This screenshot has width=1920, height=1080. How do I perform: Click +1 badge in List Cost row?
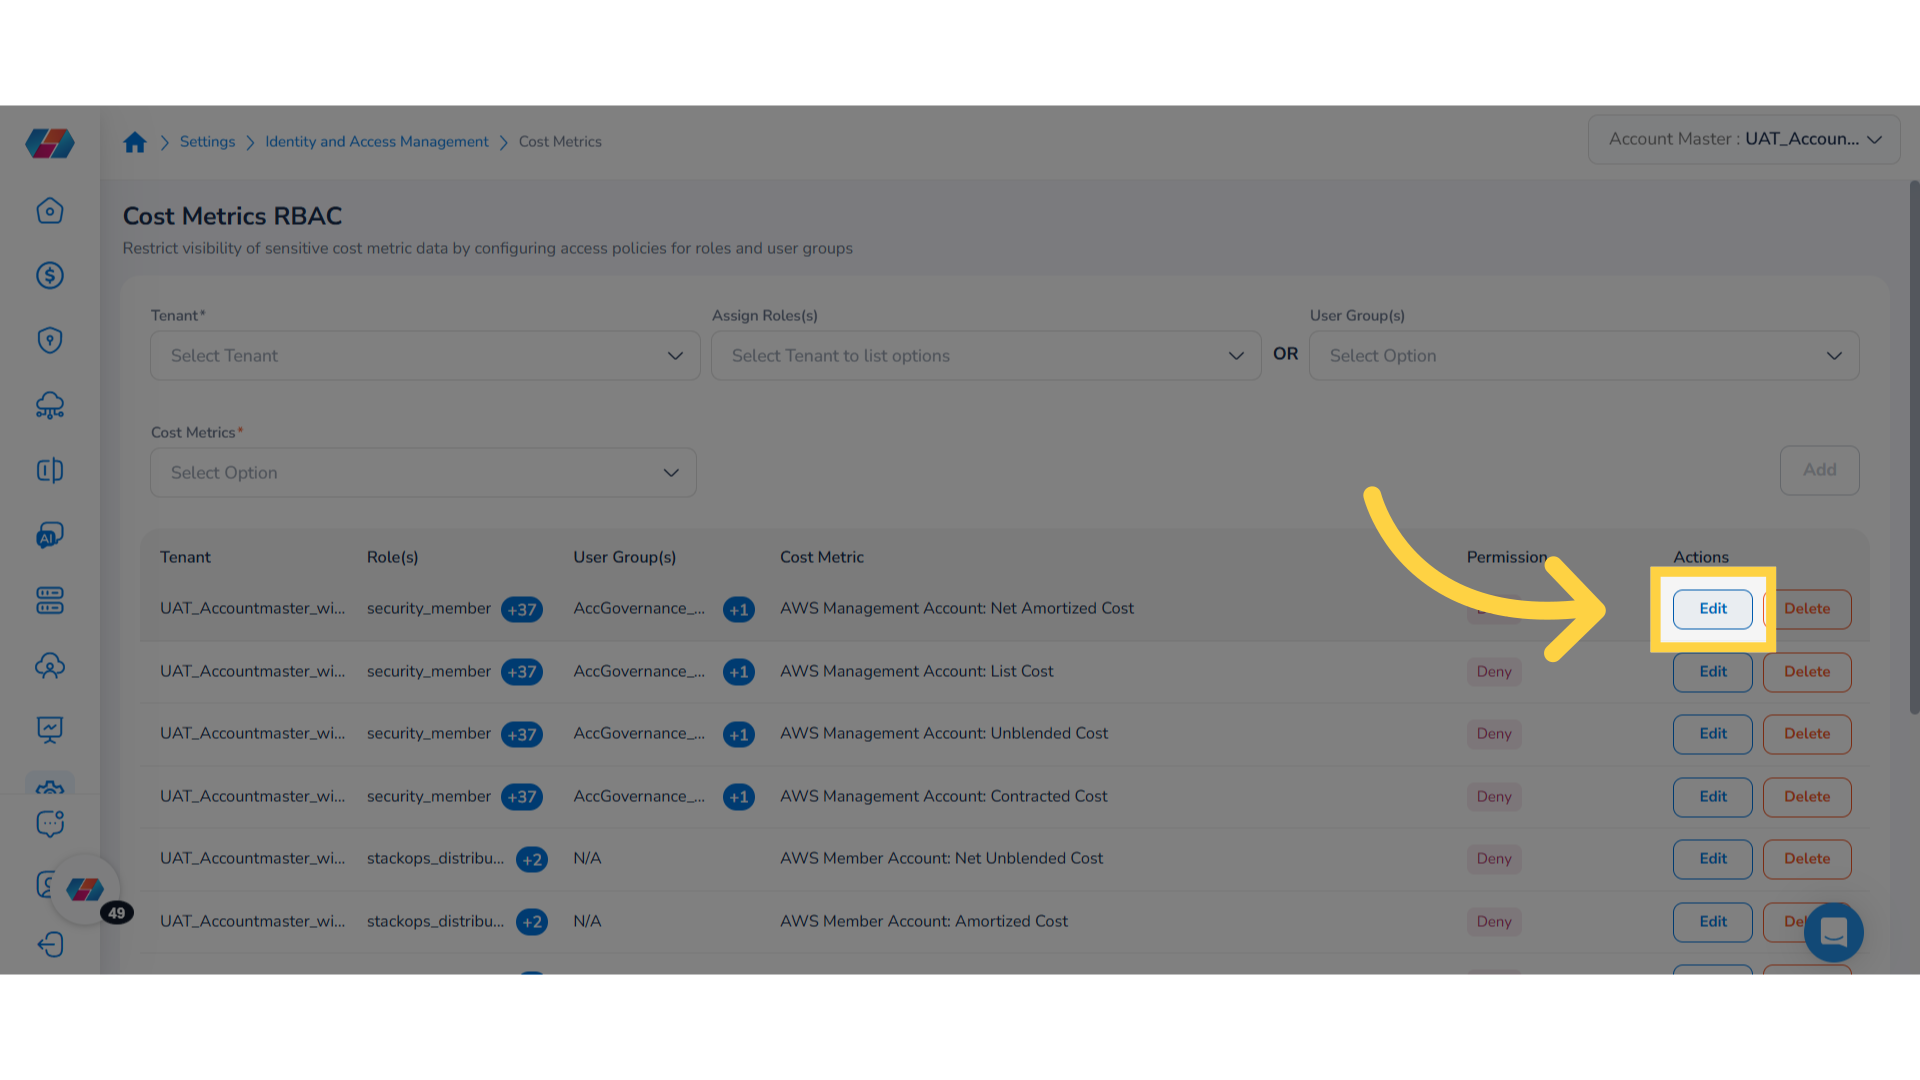click(x=739, y=673)
